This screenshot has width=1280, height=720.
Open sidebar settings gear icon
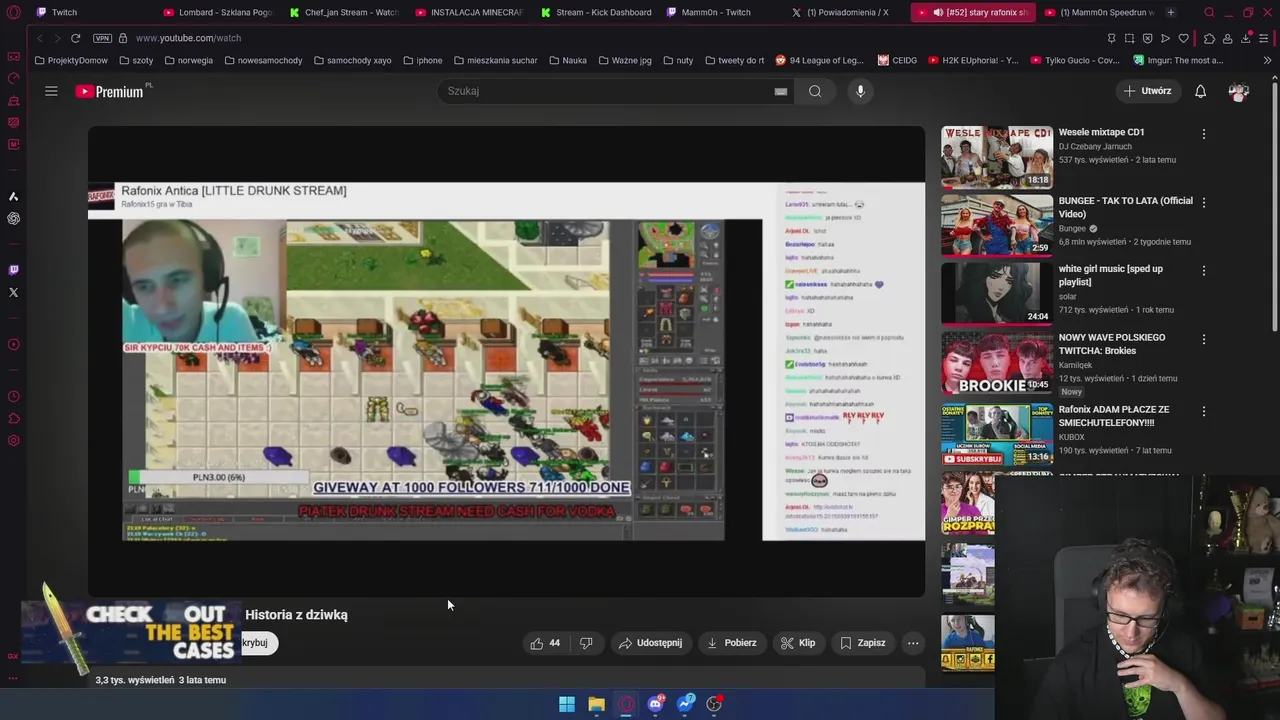13,441
